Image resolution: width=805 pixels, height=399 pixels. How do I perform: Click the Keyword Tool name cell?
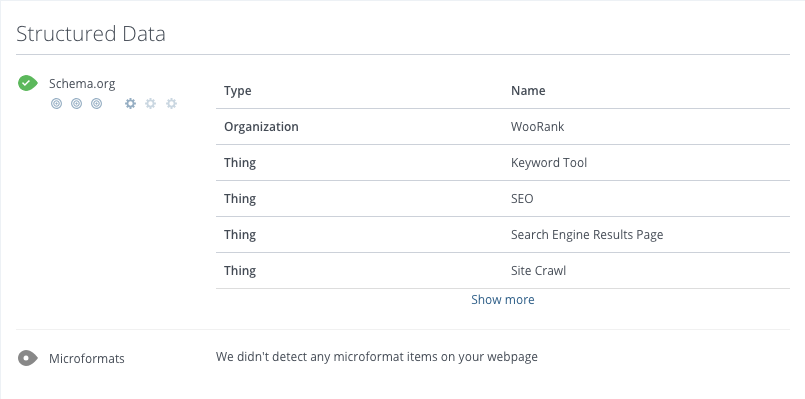[549, 163]
